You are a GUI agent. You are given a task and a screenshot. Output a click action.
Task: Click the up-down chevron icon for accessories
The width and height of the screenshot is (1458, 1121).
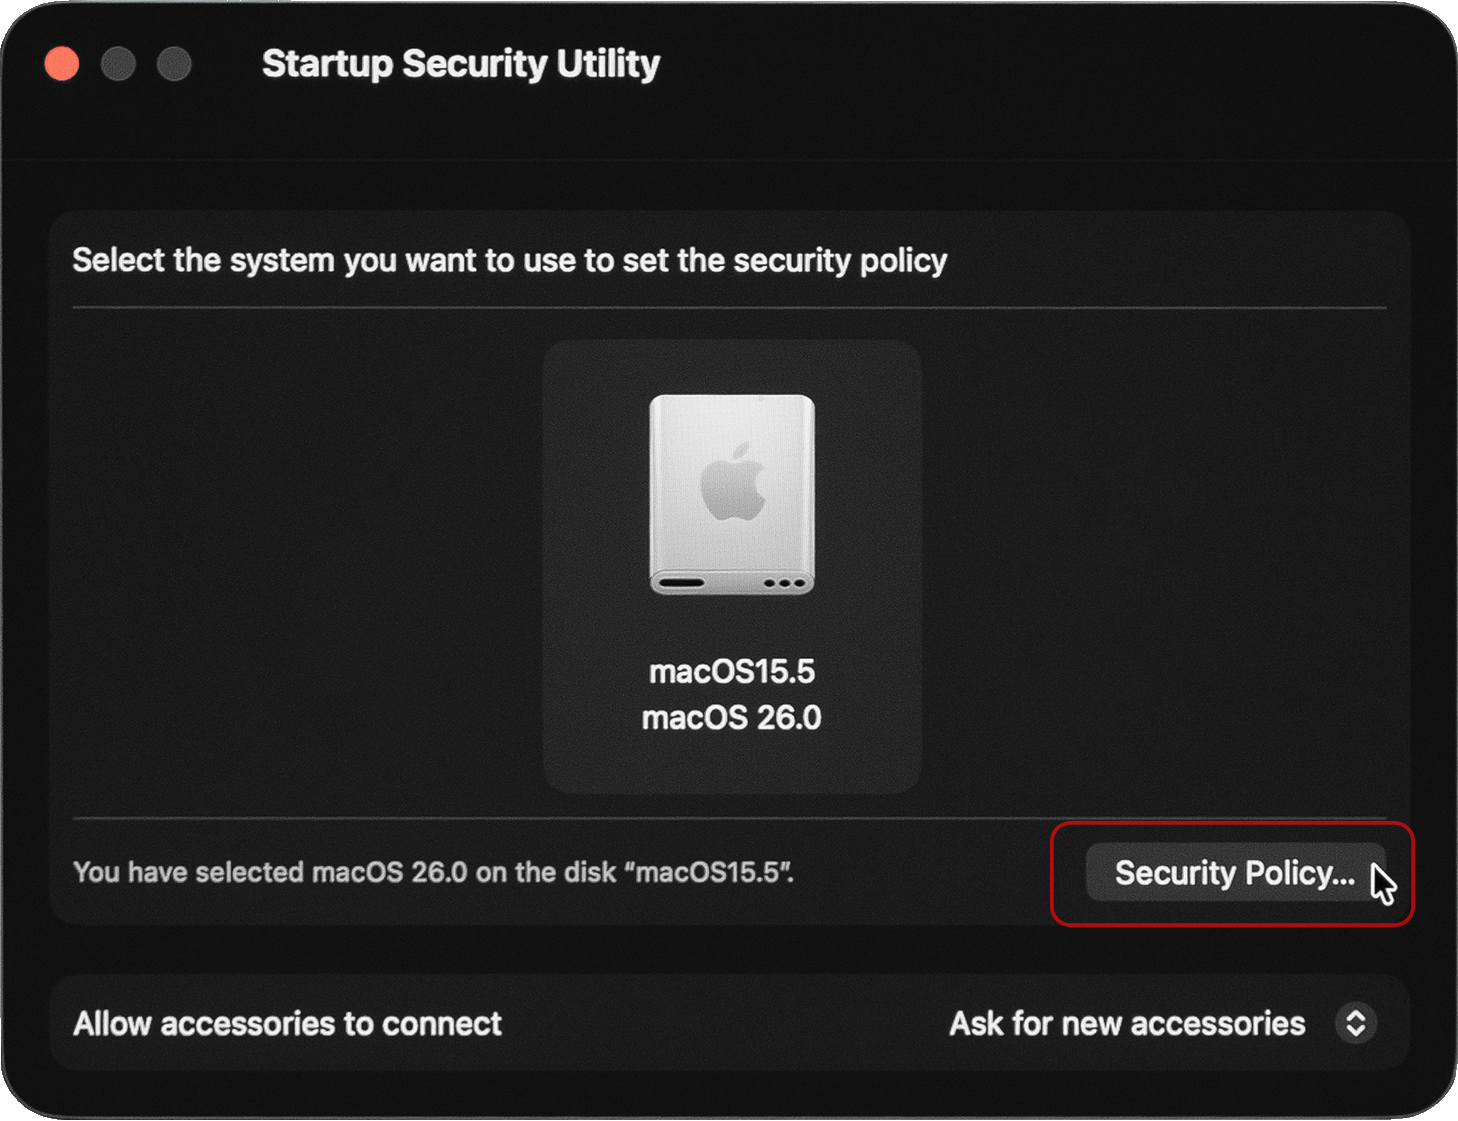(x=1355, y=1023)
